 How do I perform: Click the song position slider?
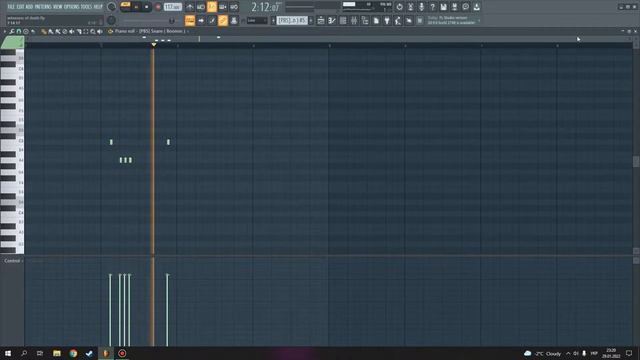149,20
